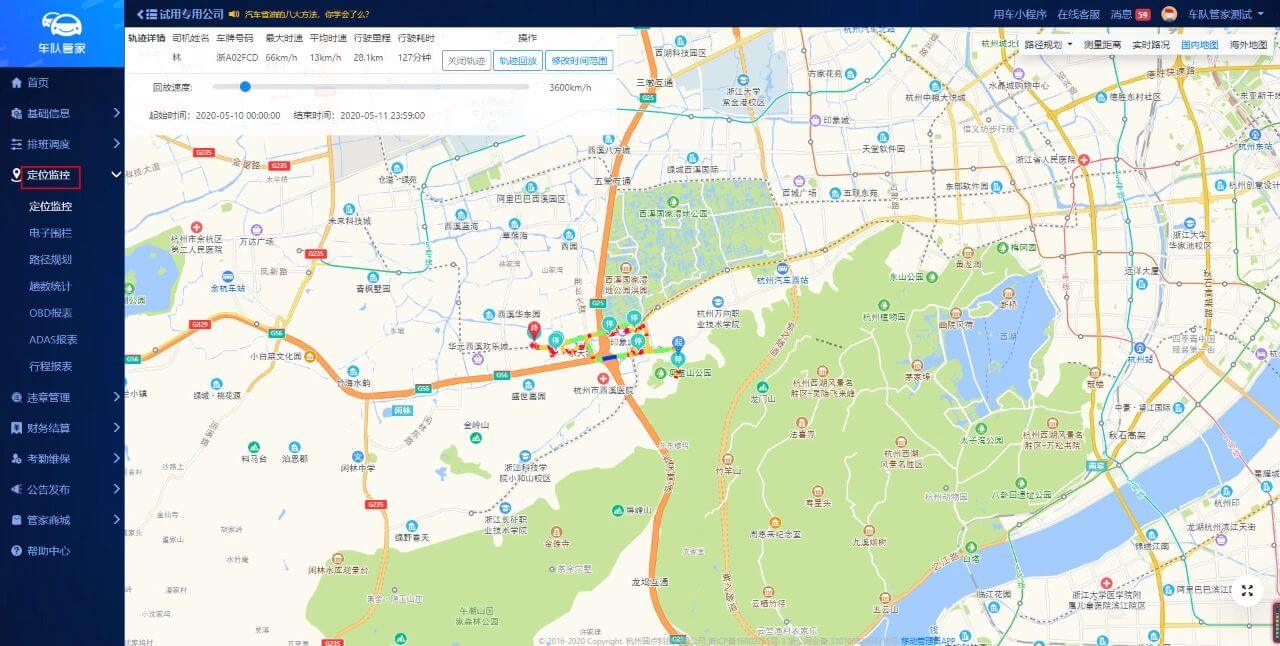Screen dimensions: 1280x646
Task: Open messages with the red 59 badge
Action: [x=1130, y=14]
